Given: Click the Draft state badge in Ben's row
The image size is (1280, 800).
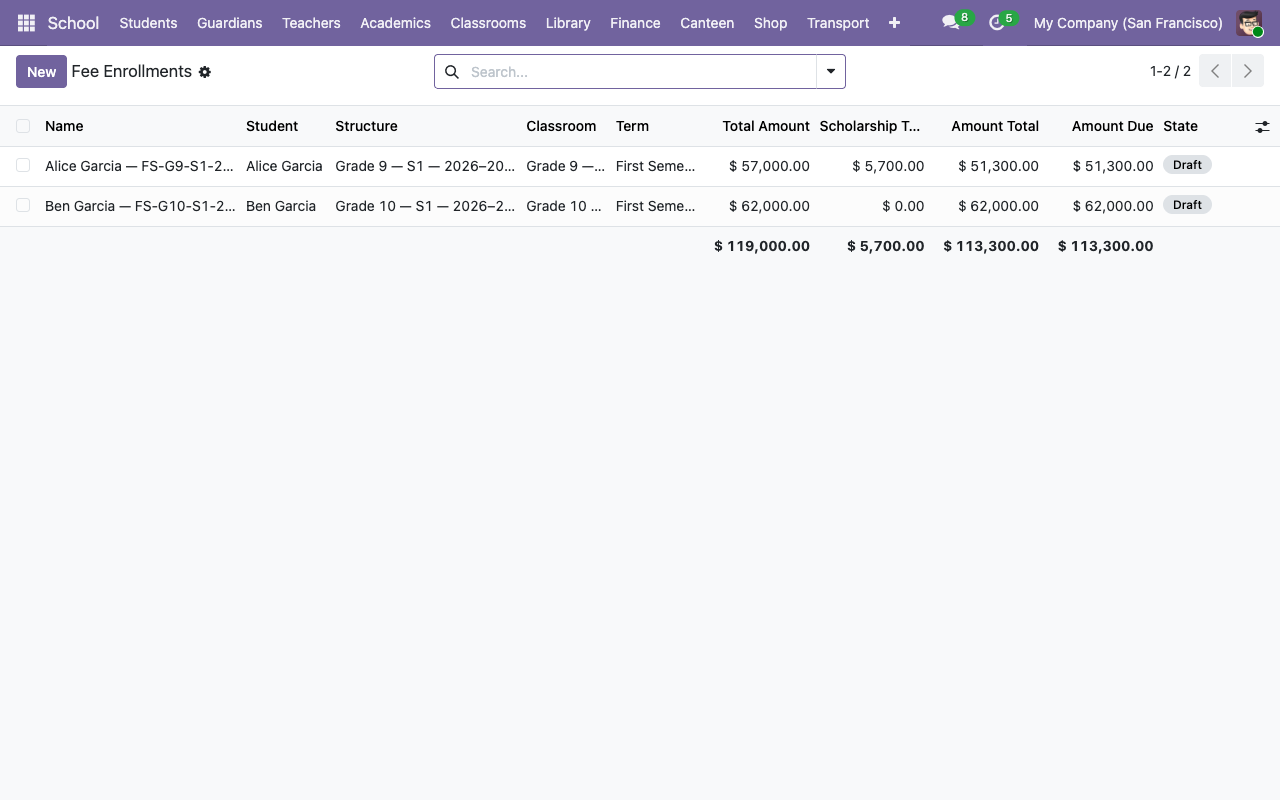Looking at the screenshot, I should 1187,205.
